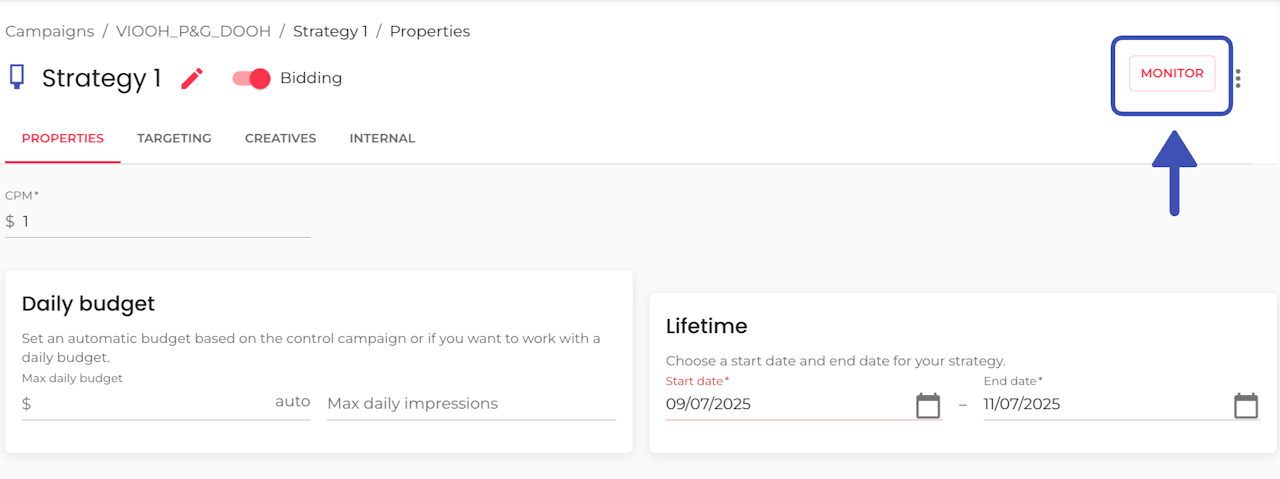Open the three-dot more options menu
This screenshot has height=479, width=1280.
pyautogui.click(x=1238, y=78)
